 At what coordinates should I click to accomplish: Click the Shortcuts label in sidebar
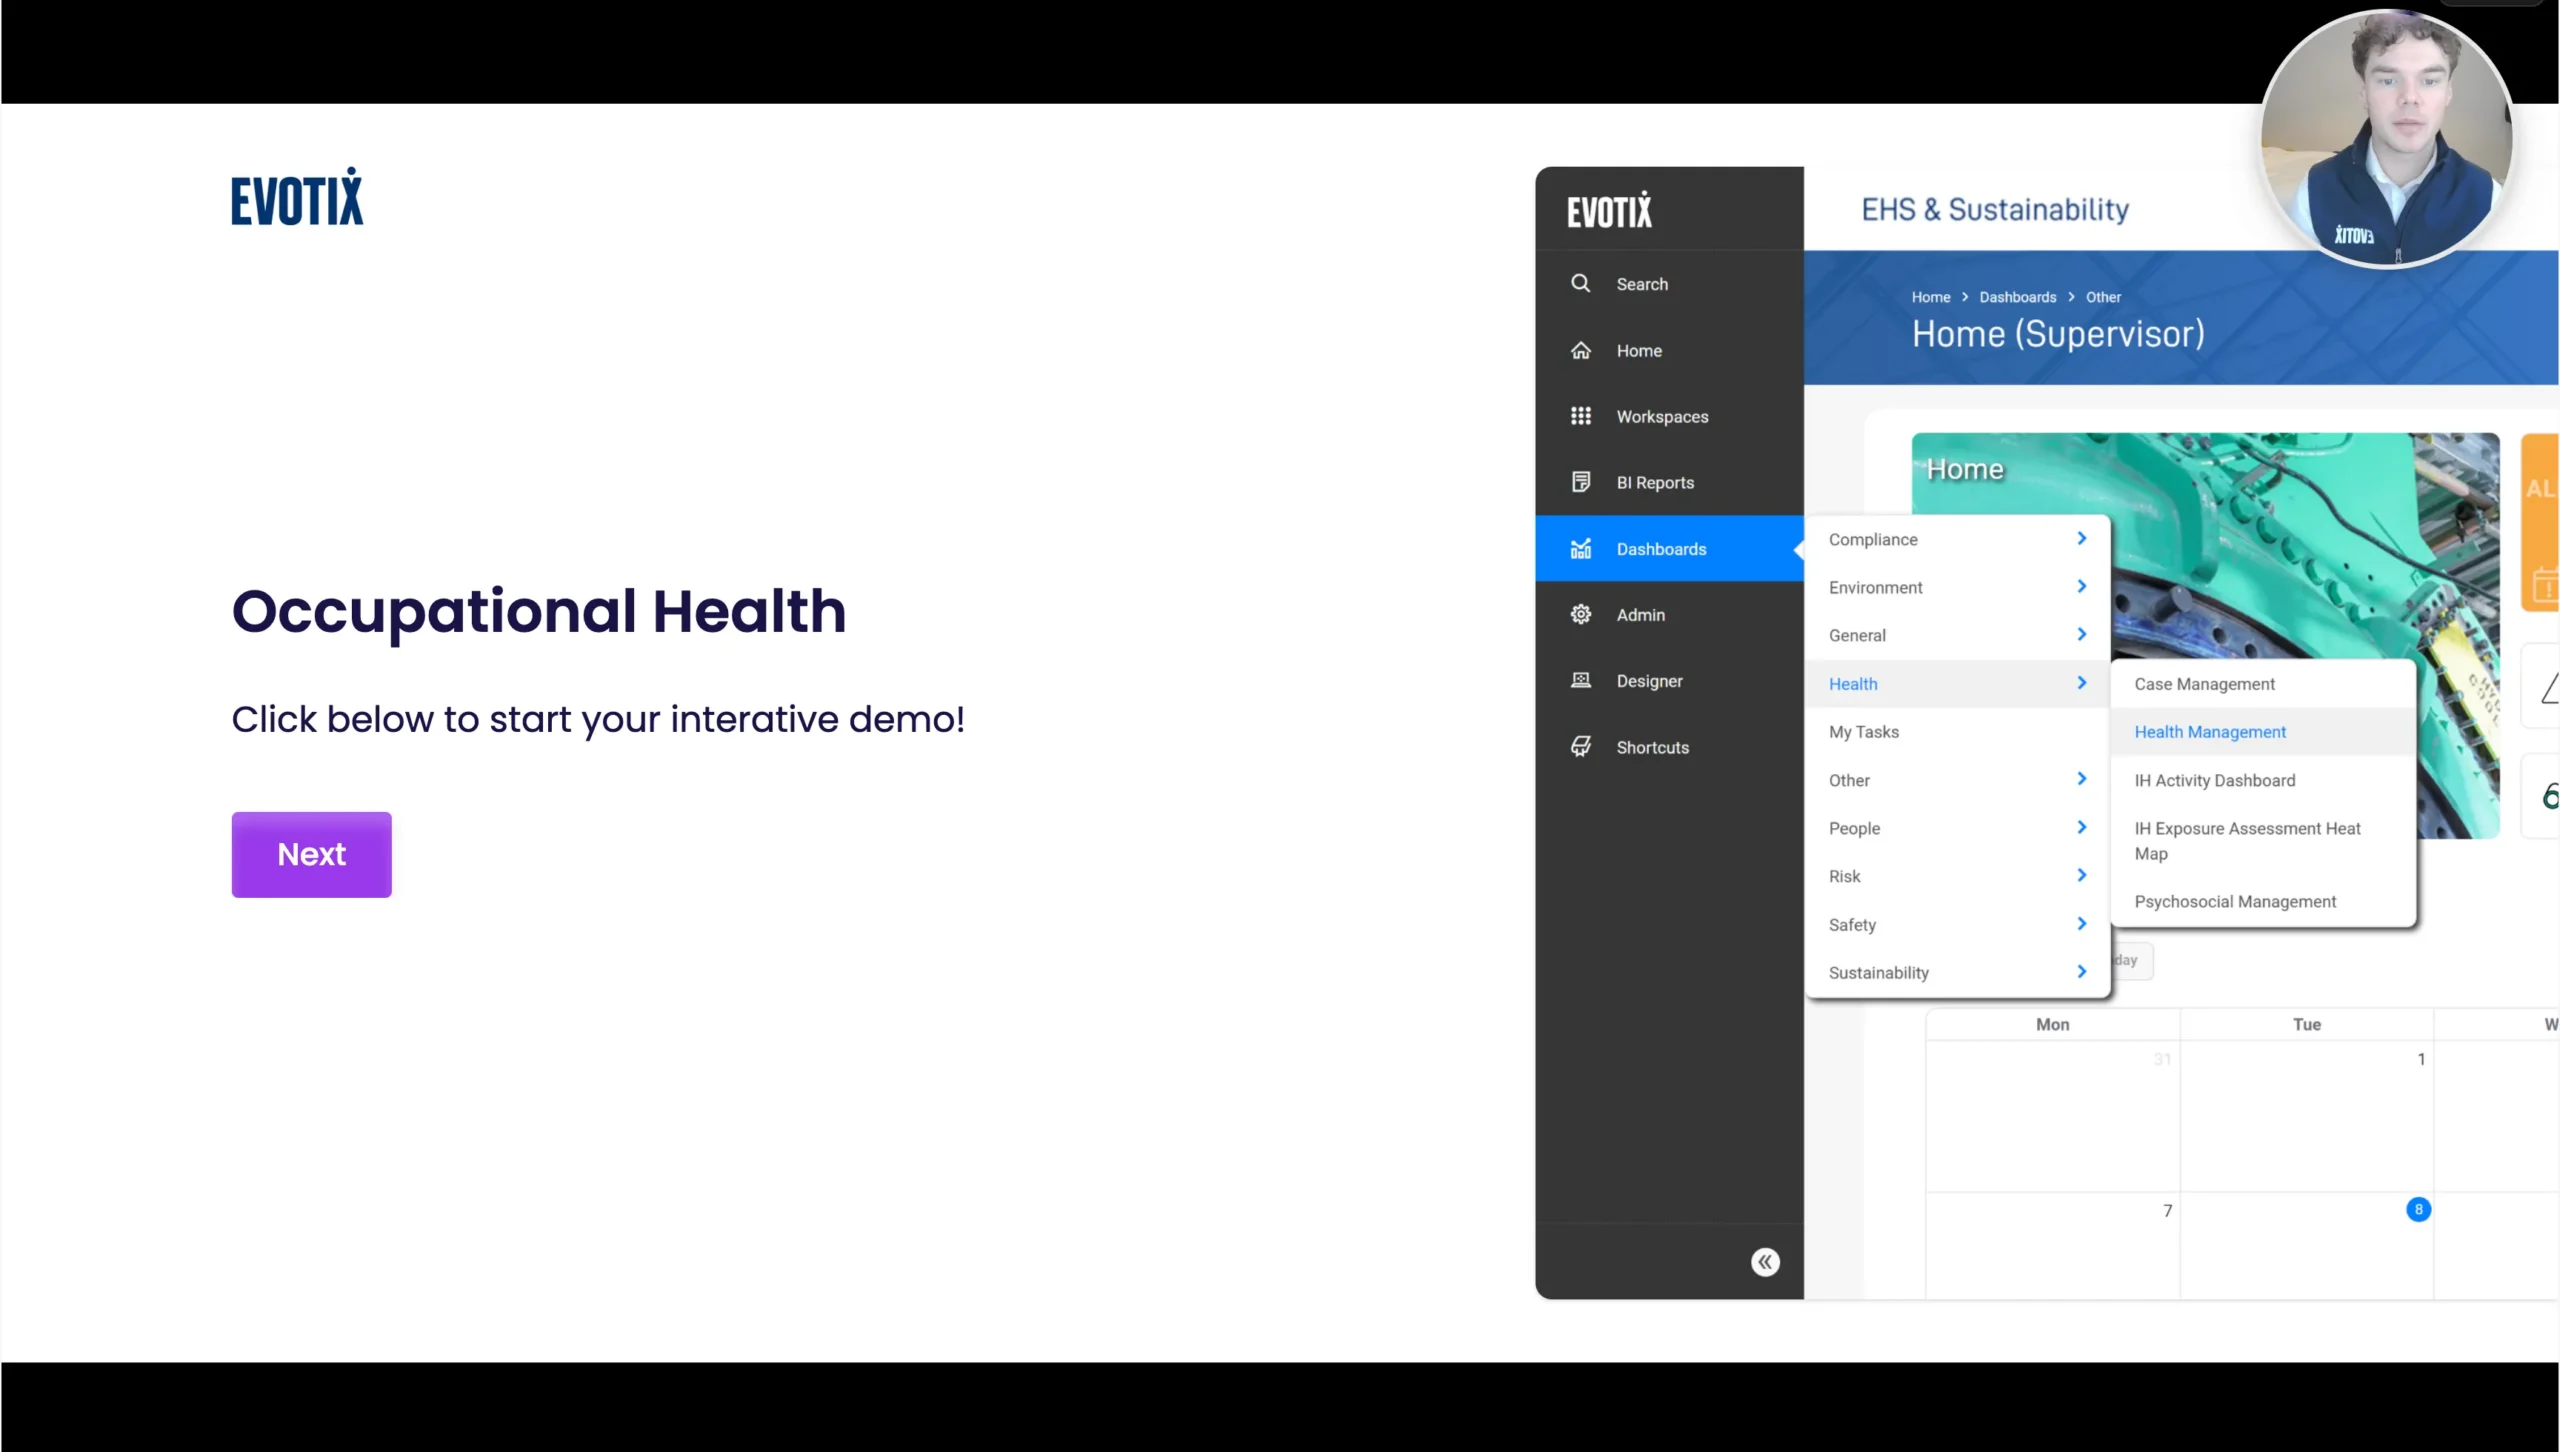point(1652,747)
